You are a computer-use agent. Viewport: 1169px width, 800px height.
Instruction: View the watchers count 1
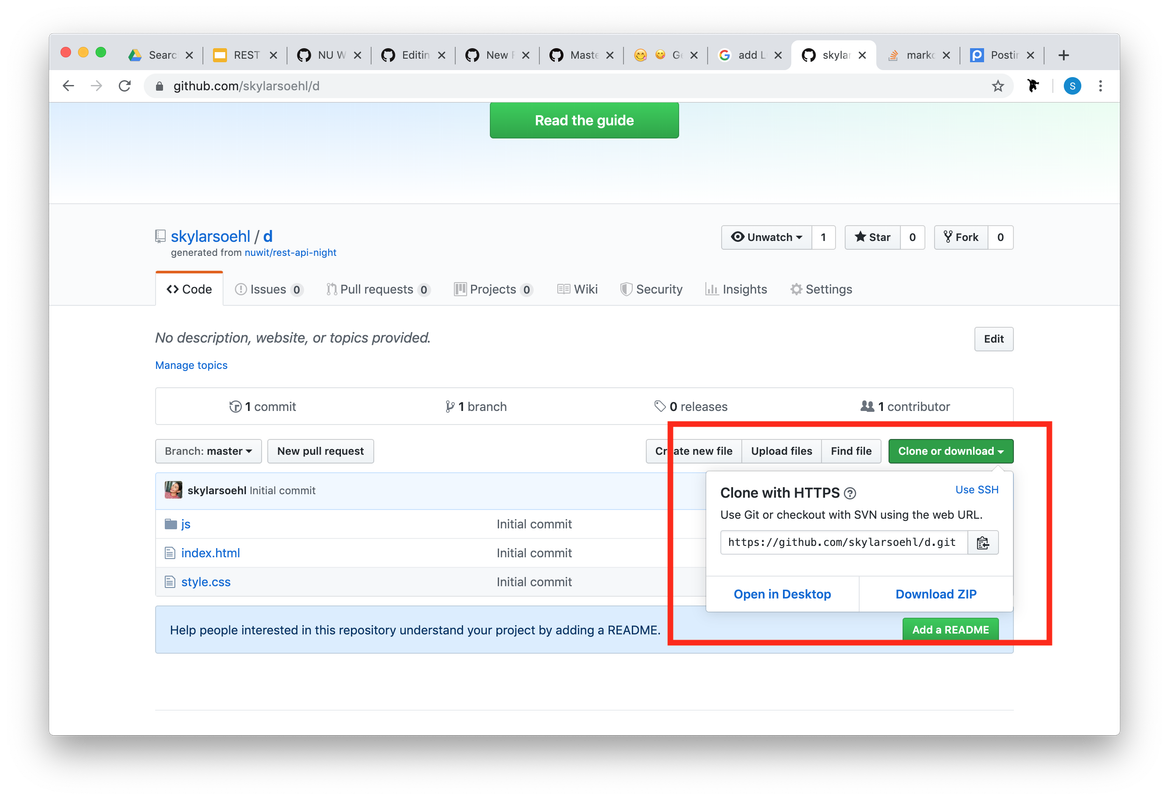tap(824, 237)
